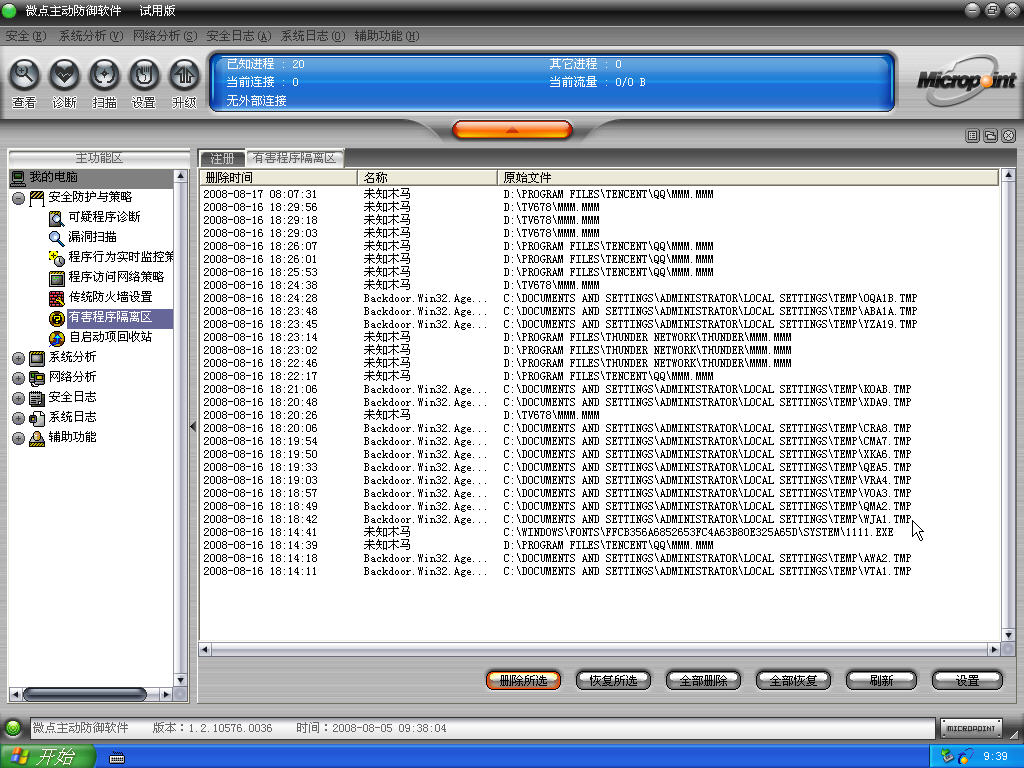This screenshot has height=768, width=1024.
Task: Expand the 网络分析 tree node
Action: coord(18,378)
